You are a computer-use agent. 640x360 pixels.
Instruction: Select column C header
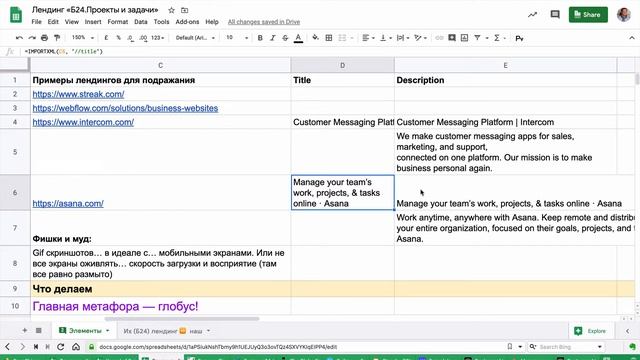coord(160,65)
